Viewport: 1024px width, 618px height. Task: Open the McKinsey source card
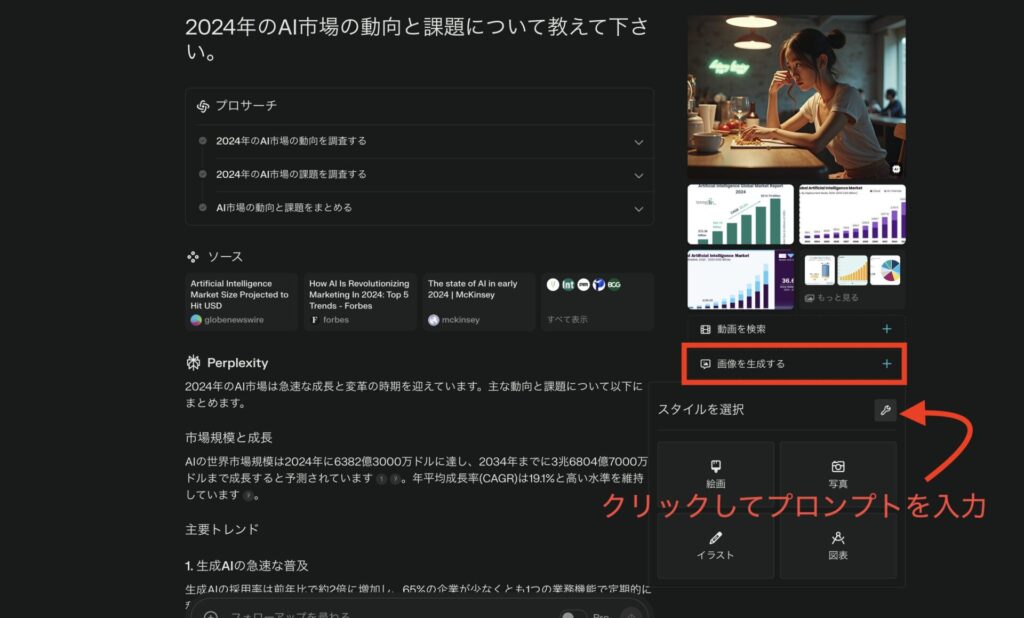click(479, 302)
